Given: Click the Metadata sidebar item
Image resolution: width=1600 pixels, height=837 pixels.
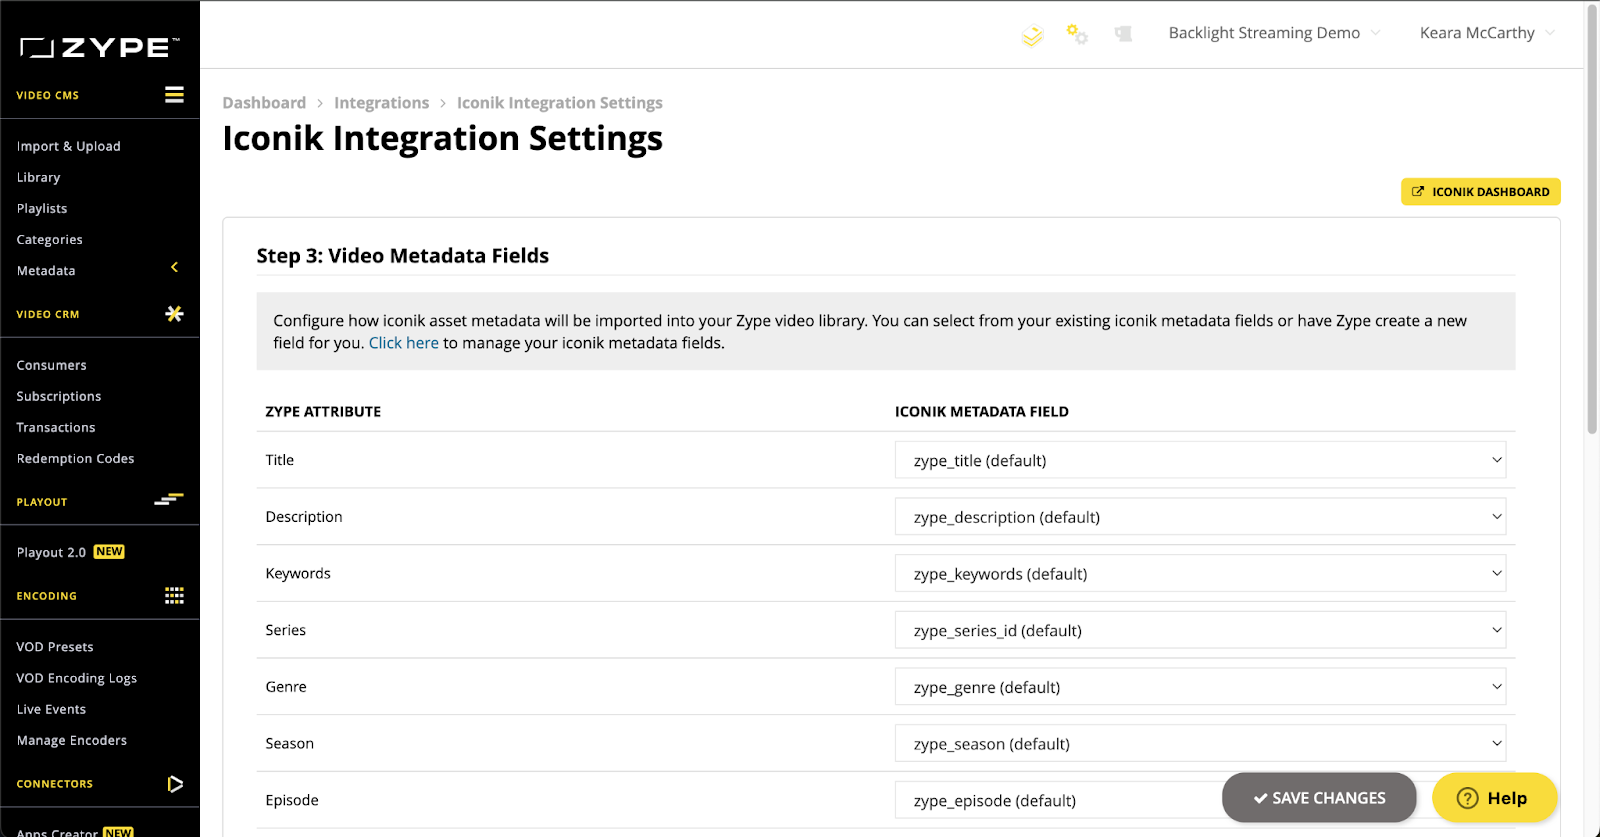Looking at the screenshot, I should (46, 271).
